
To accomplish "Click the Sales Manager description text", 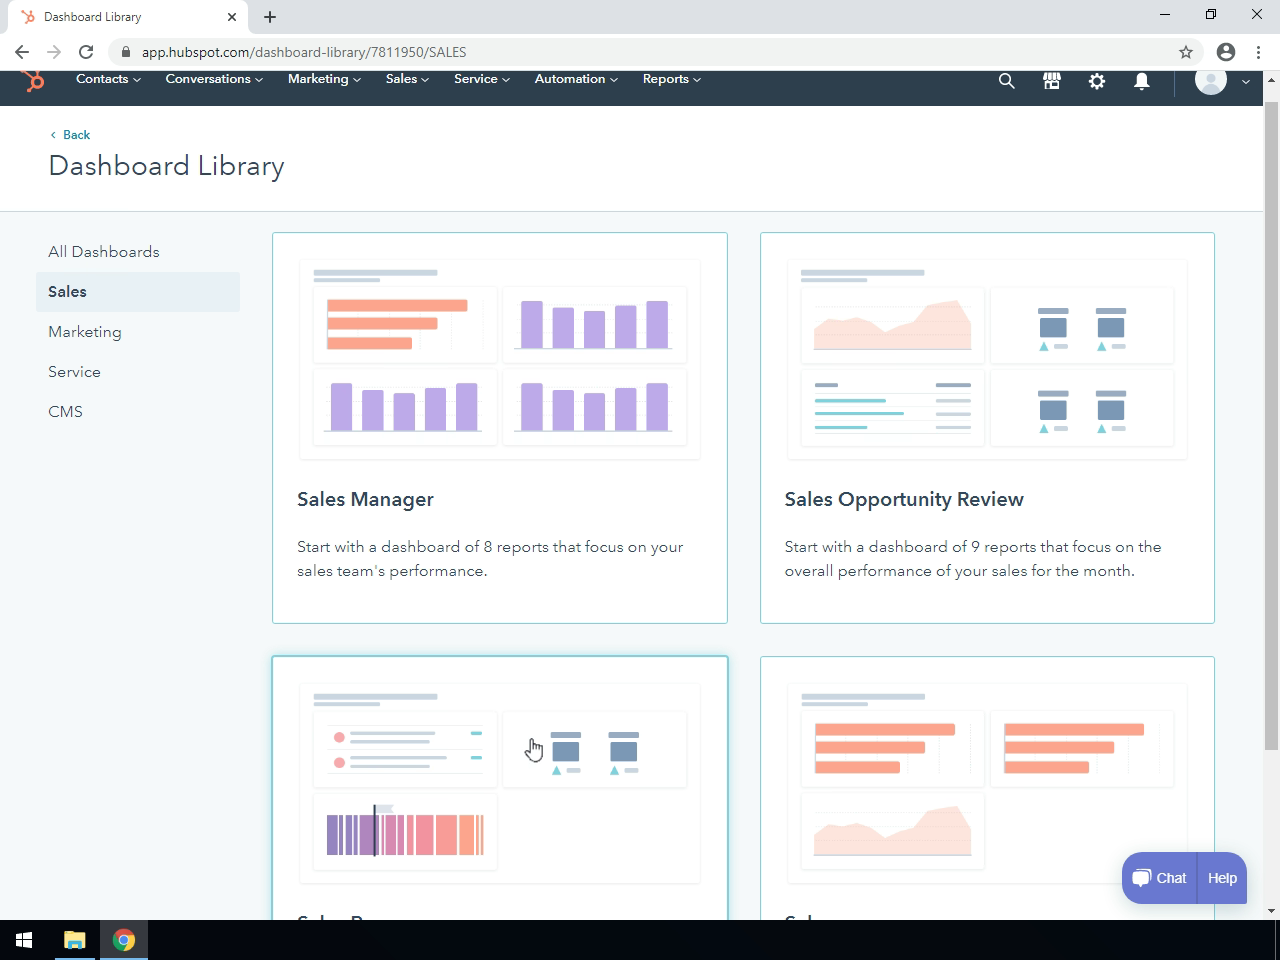I will coord(490,559).
